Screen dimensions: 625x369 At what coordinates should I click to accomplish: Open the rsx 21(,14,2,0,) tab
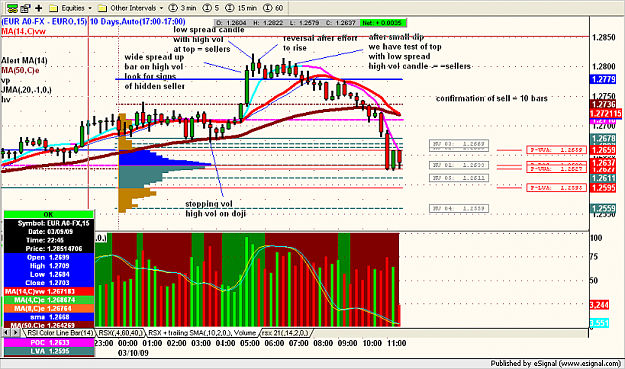coord(285,333)
